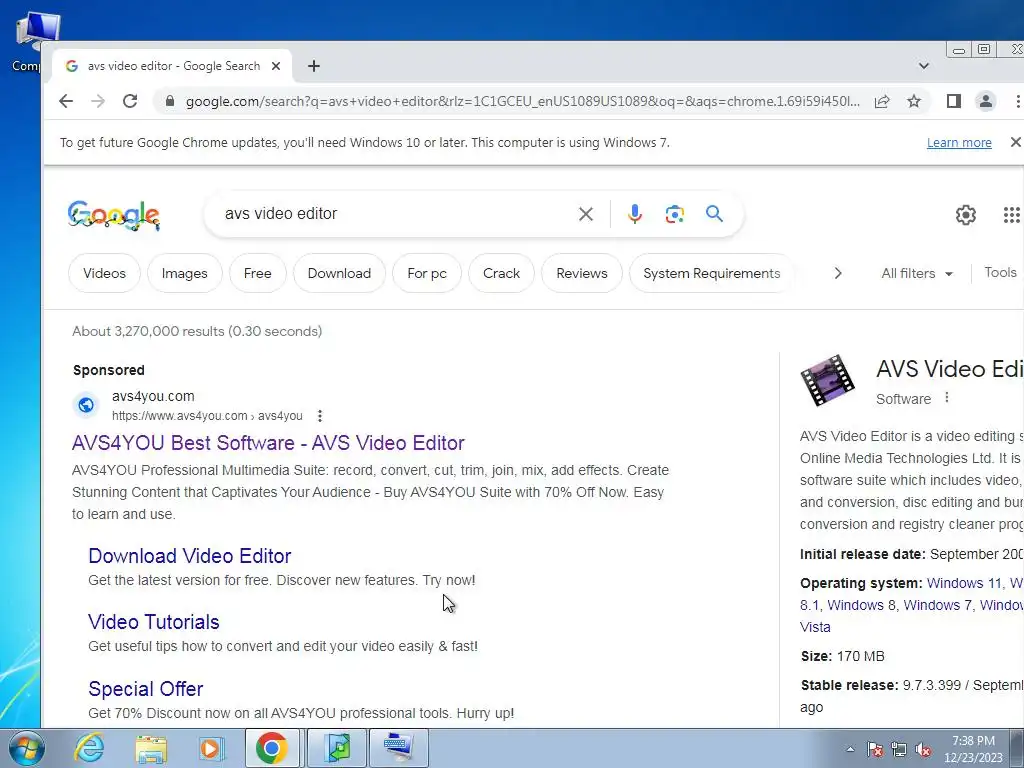This screenshot has width=1024, height=768.
Task: Select the Images filter chip
Action: [185, 274]
